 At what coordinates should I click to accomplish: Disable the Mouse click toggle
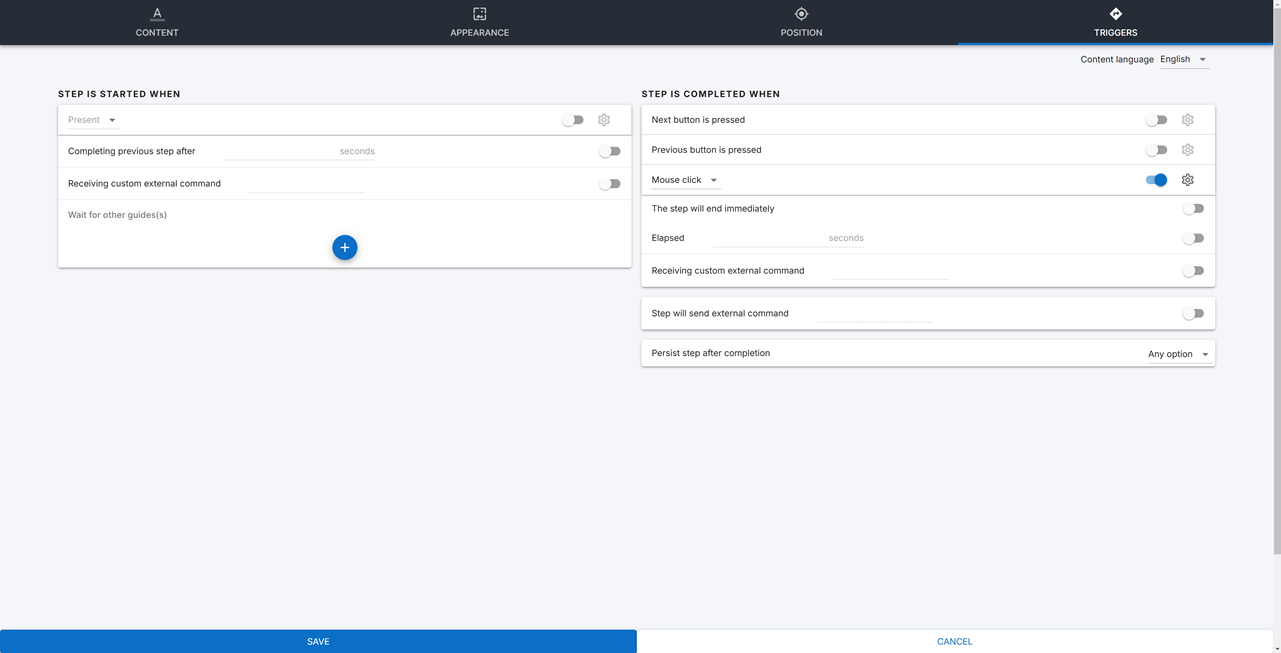[x=1156, y=180]
